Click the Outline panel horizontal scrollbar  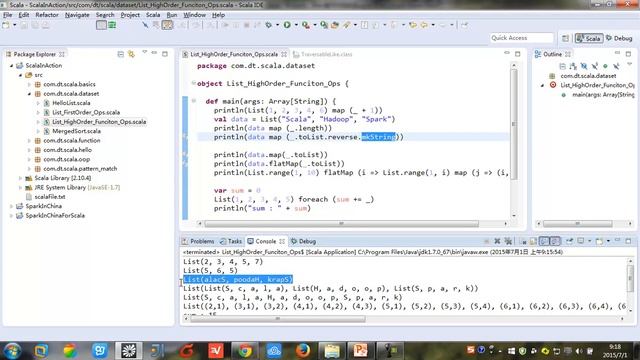[585, 224]
